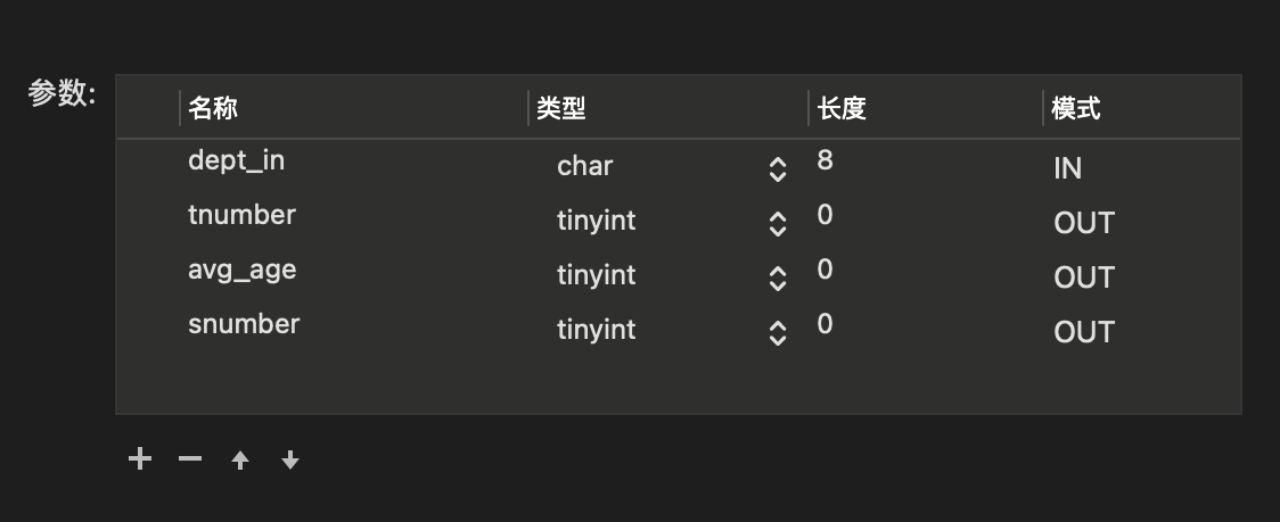Screen dimensions: 1280x522
Task: Edit length value 0 for tnumber
Action: pyautogui.click(x=825, y=214)
